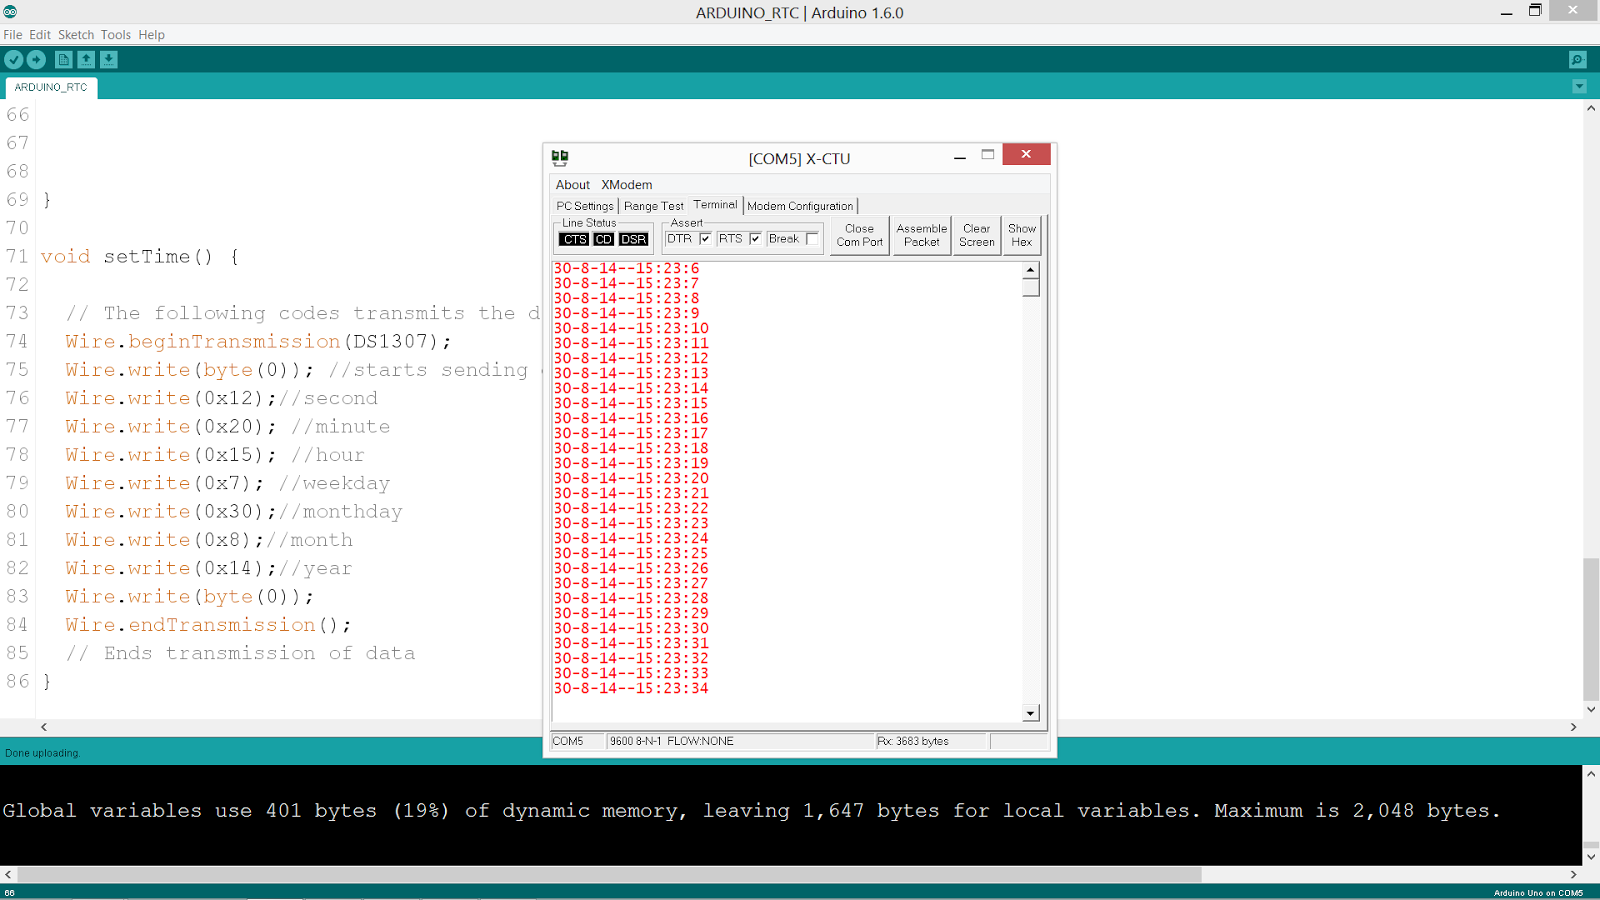Image resolution: width=1600 pixels, height=900 pixels.
Task: Click the DSR line status indicator
Action: (x=631, y=239)
